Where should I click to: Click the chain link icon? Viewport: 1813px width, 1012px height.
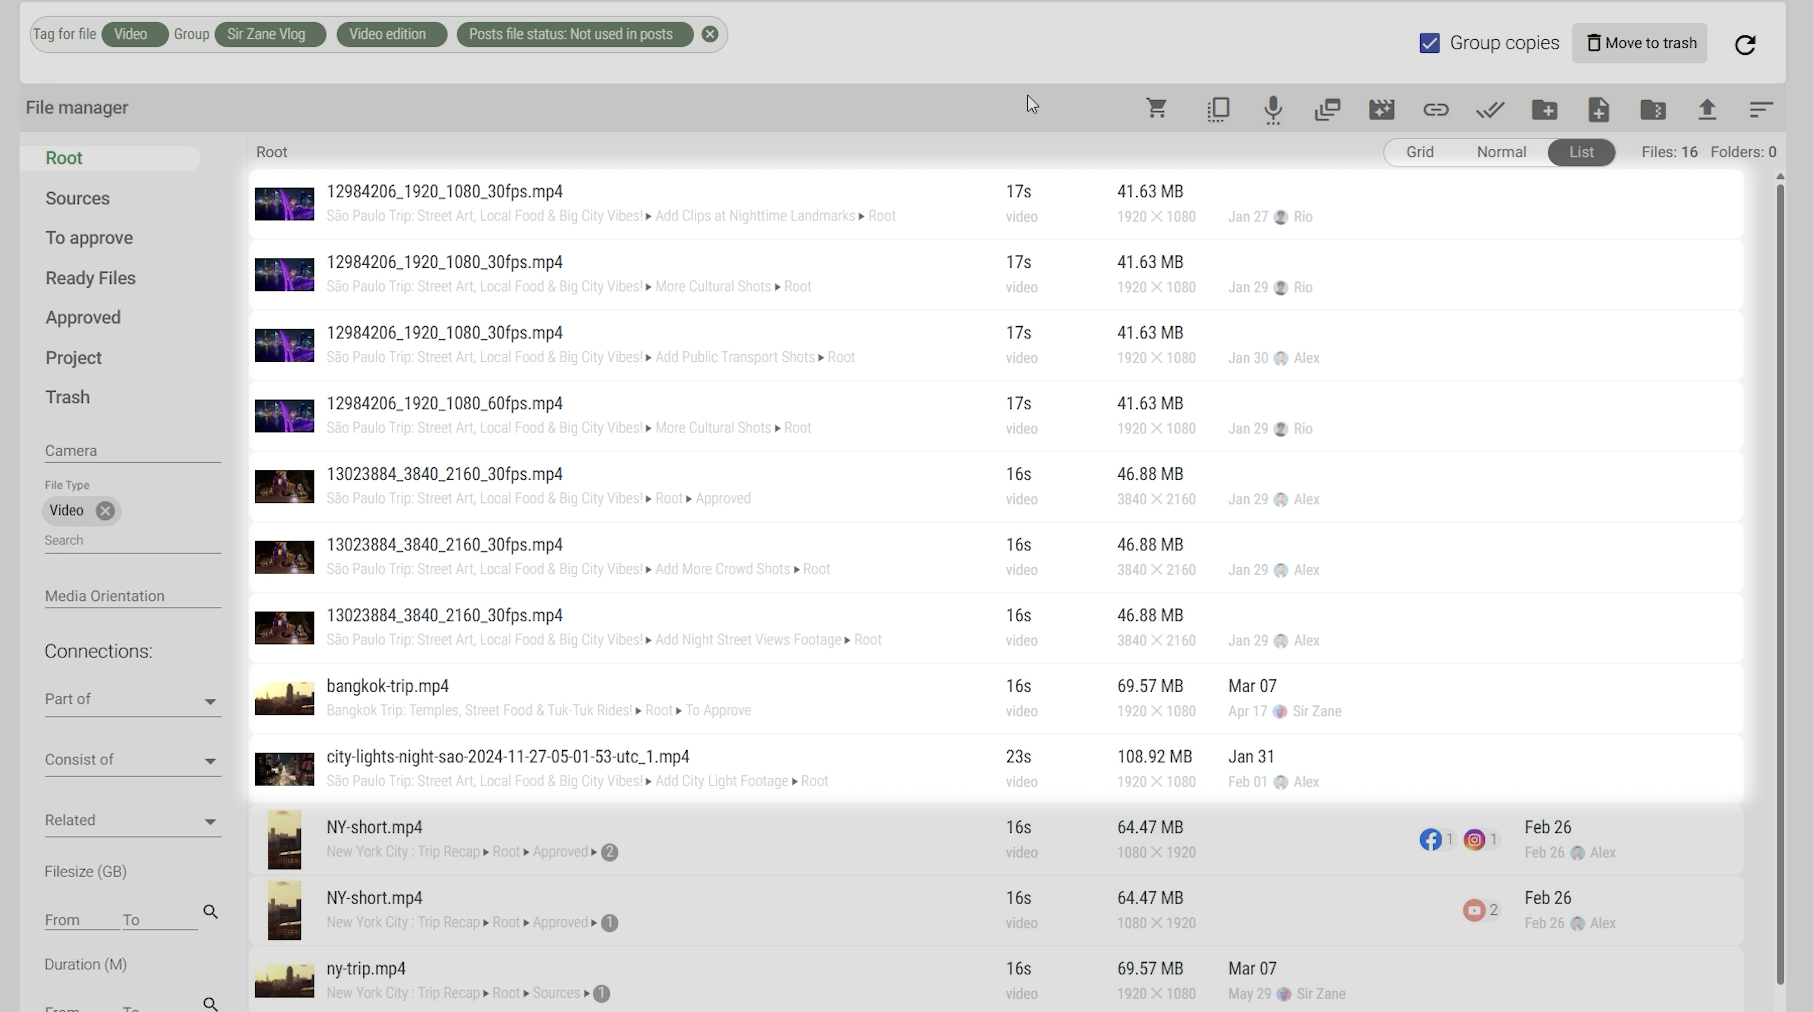[1435, 109]
